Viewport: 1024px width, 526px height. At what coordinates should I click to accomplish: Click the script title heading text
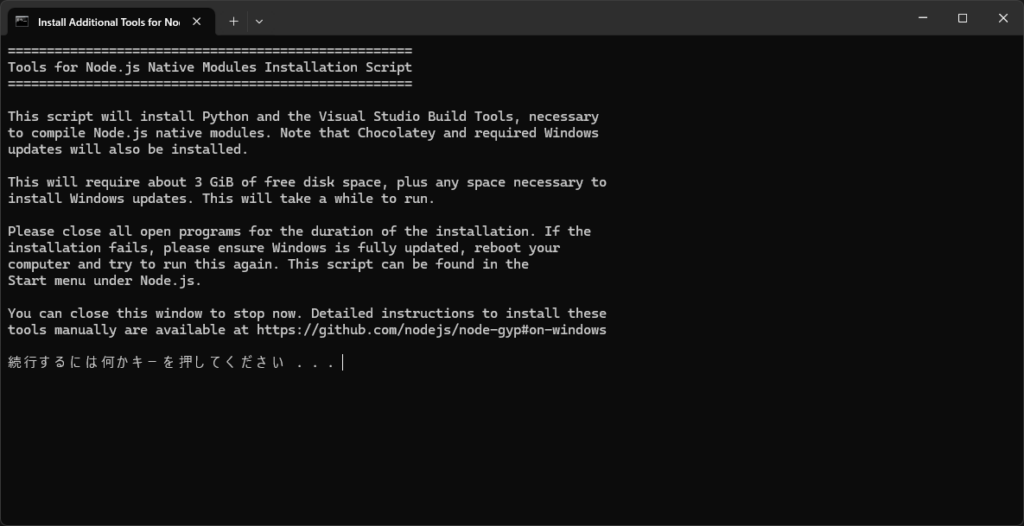[x=210, y=67]
